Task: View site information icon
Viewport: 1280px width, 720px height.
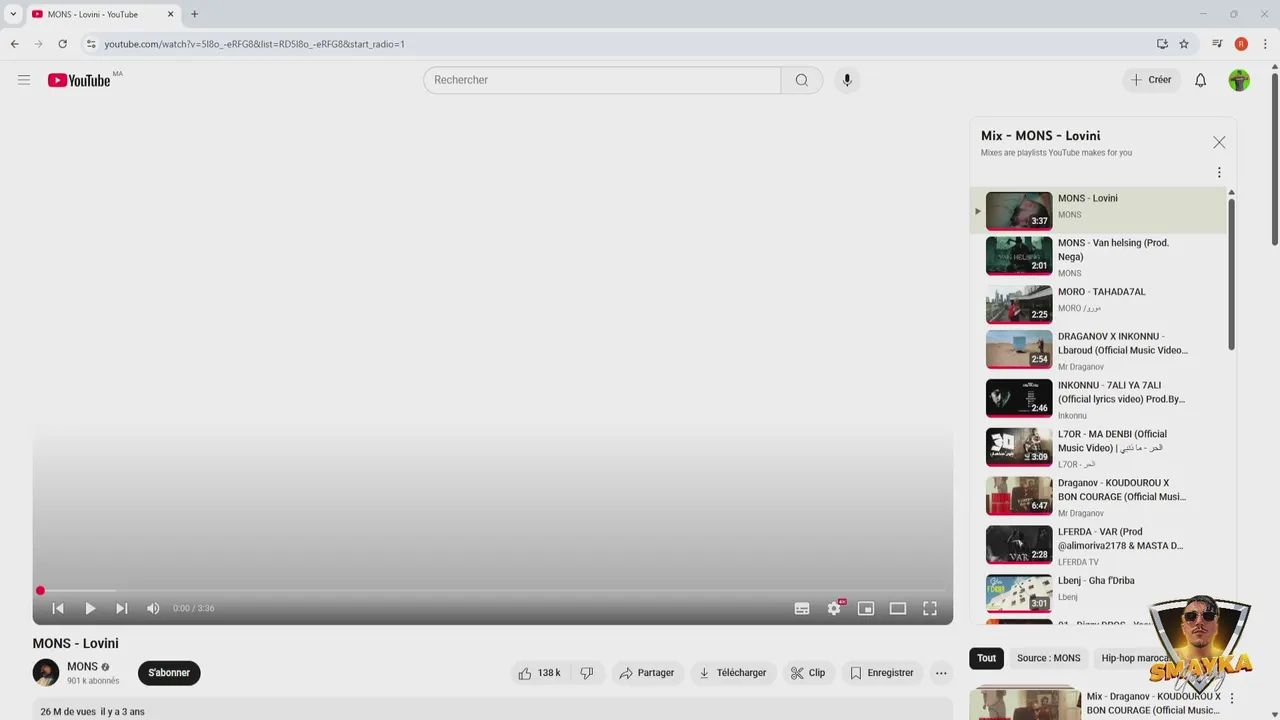Action: (x=91, y=44)
